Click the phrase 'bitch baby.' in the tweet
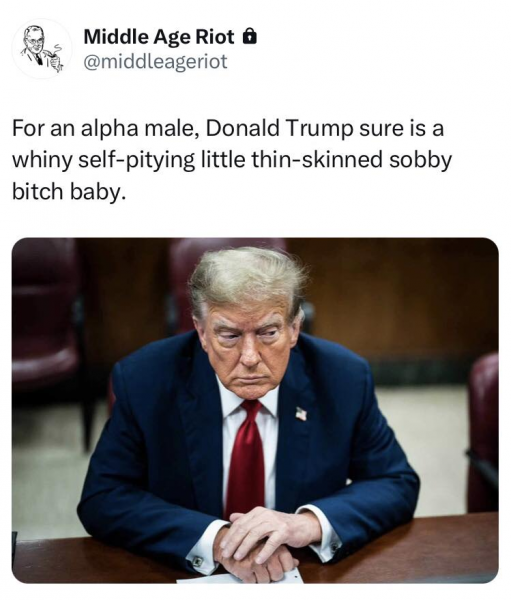Image resolution: width=511 pixels, height=600 pixels. coord(69,191)
